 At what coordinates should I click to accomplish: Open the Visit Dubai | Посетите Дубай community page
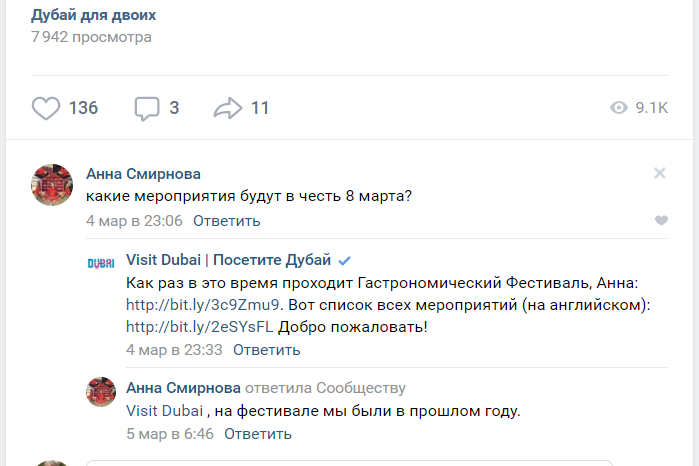click(x=228, y=261)
